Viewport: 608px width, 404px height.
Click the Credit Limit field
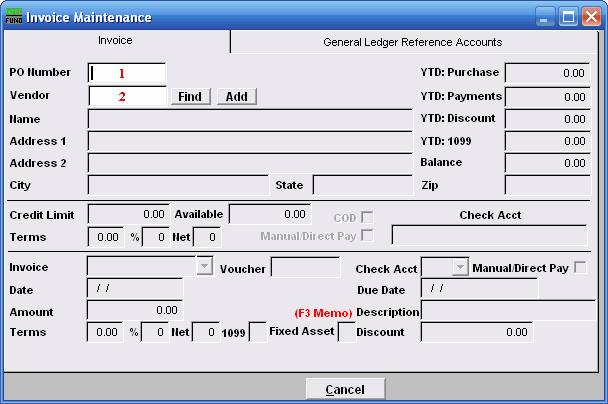(129, 214)
